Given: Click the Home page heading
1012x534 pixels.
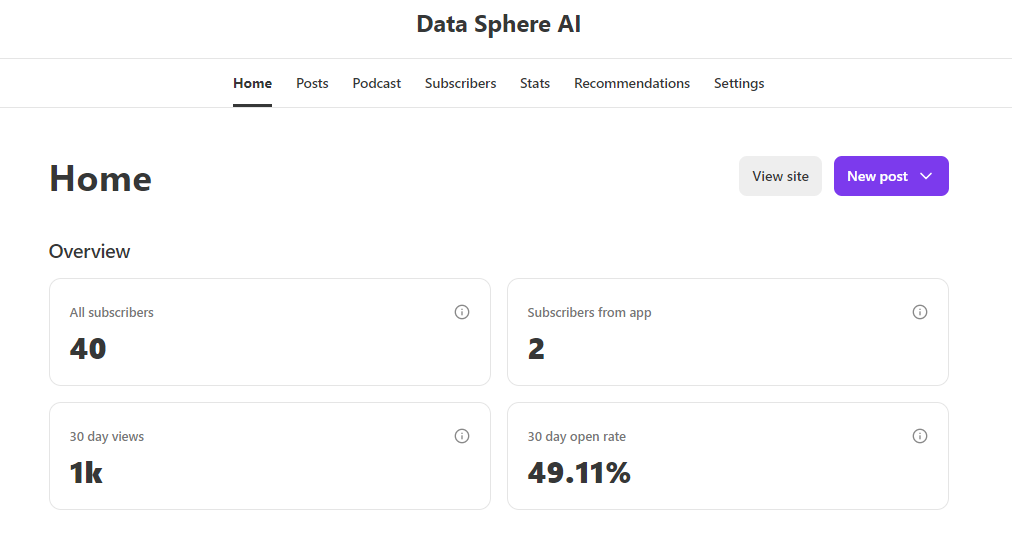Looking at the screenshot, I should [101, 178].
